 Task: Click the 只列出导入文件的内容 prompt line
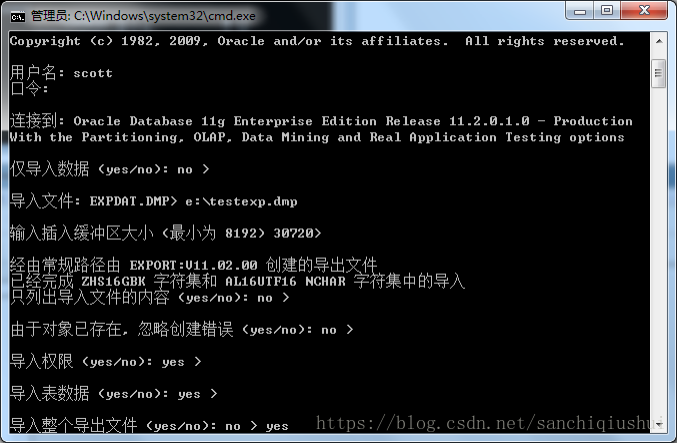[x=149, y=297]
